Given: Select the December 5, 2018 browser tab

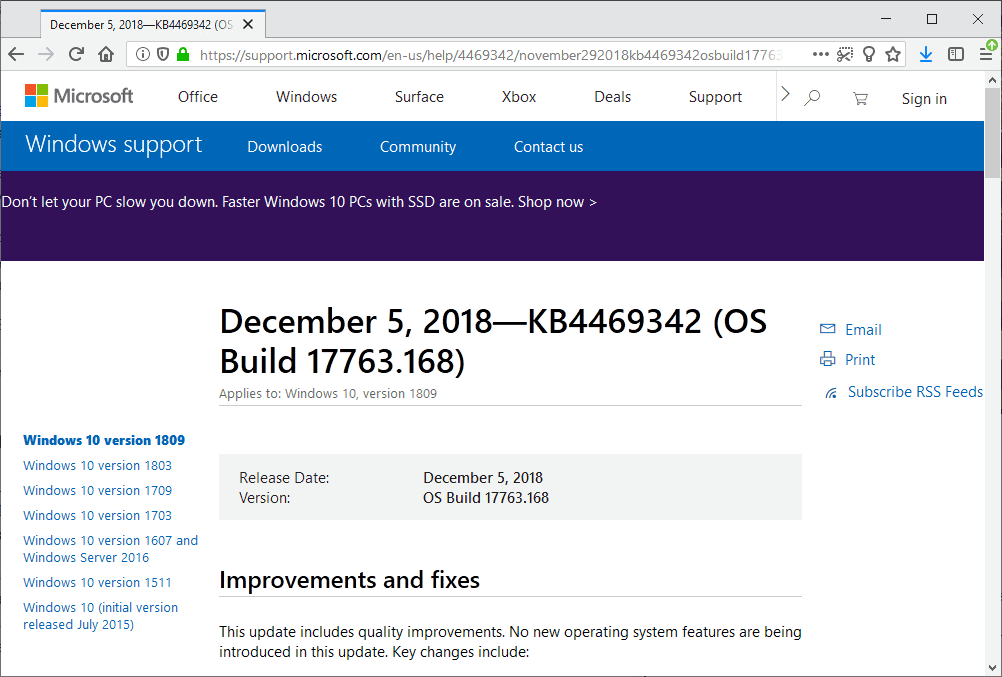Looking at the screenshot, I should click(153, 24).
